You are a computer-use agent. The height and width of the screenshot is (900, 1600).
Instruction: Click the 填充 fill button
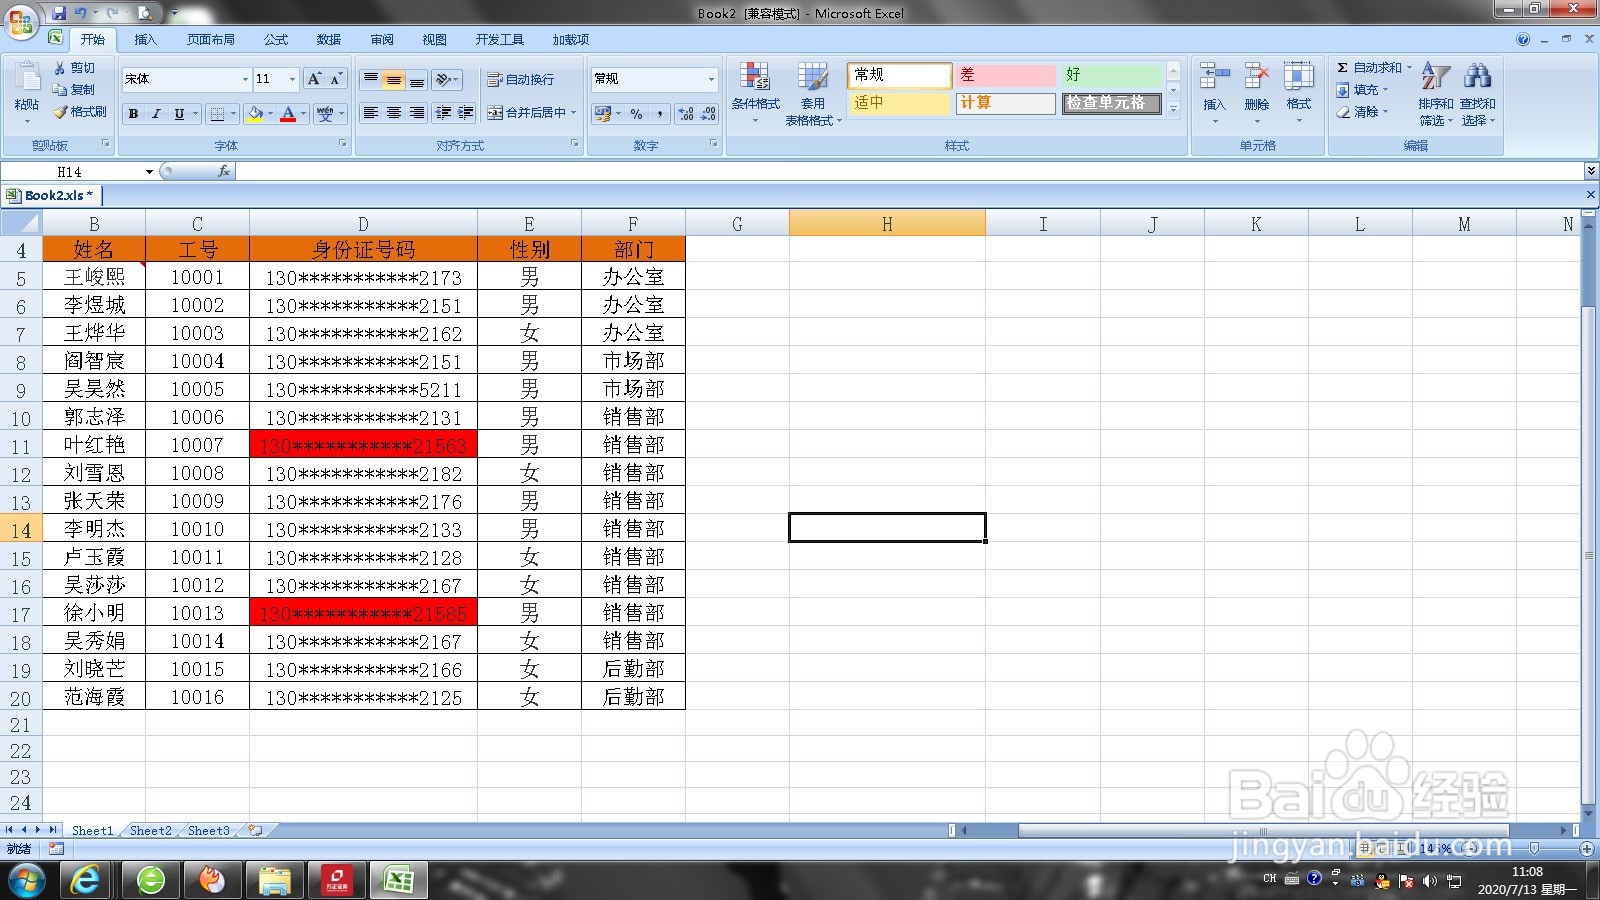pos(1363,89)
